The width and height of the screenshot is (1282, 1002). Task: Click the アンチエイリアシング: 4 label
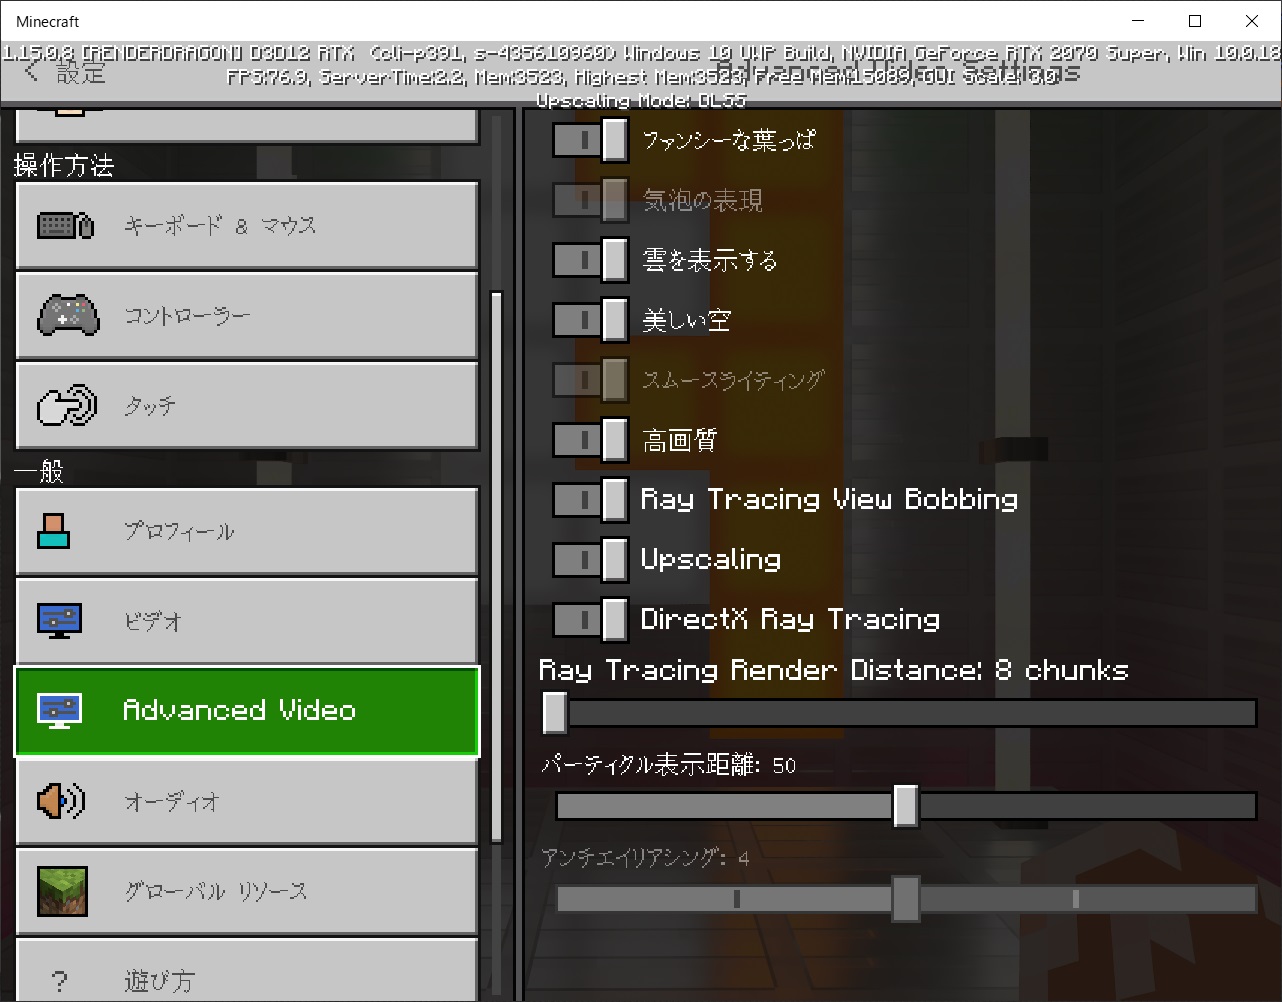(645, 857)
